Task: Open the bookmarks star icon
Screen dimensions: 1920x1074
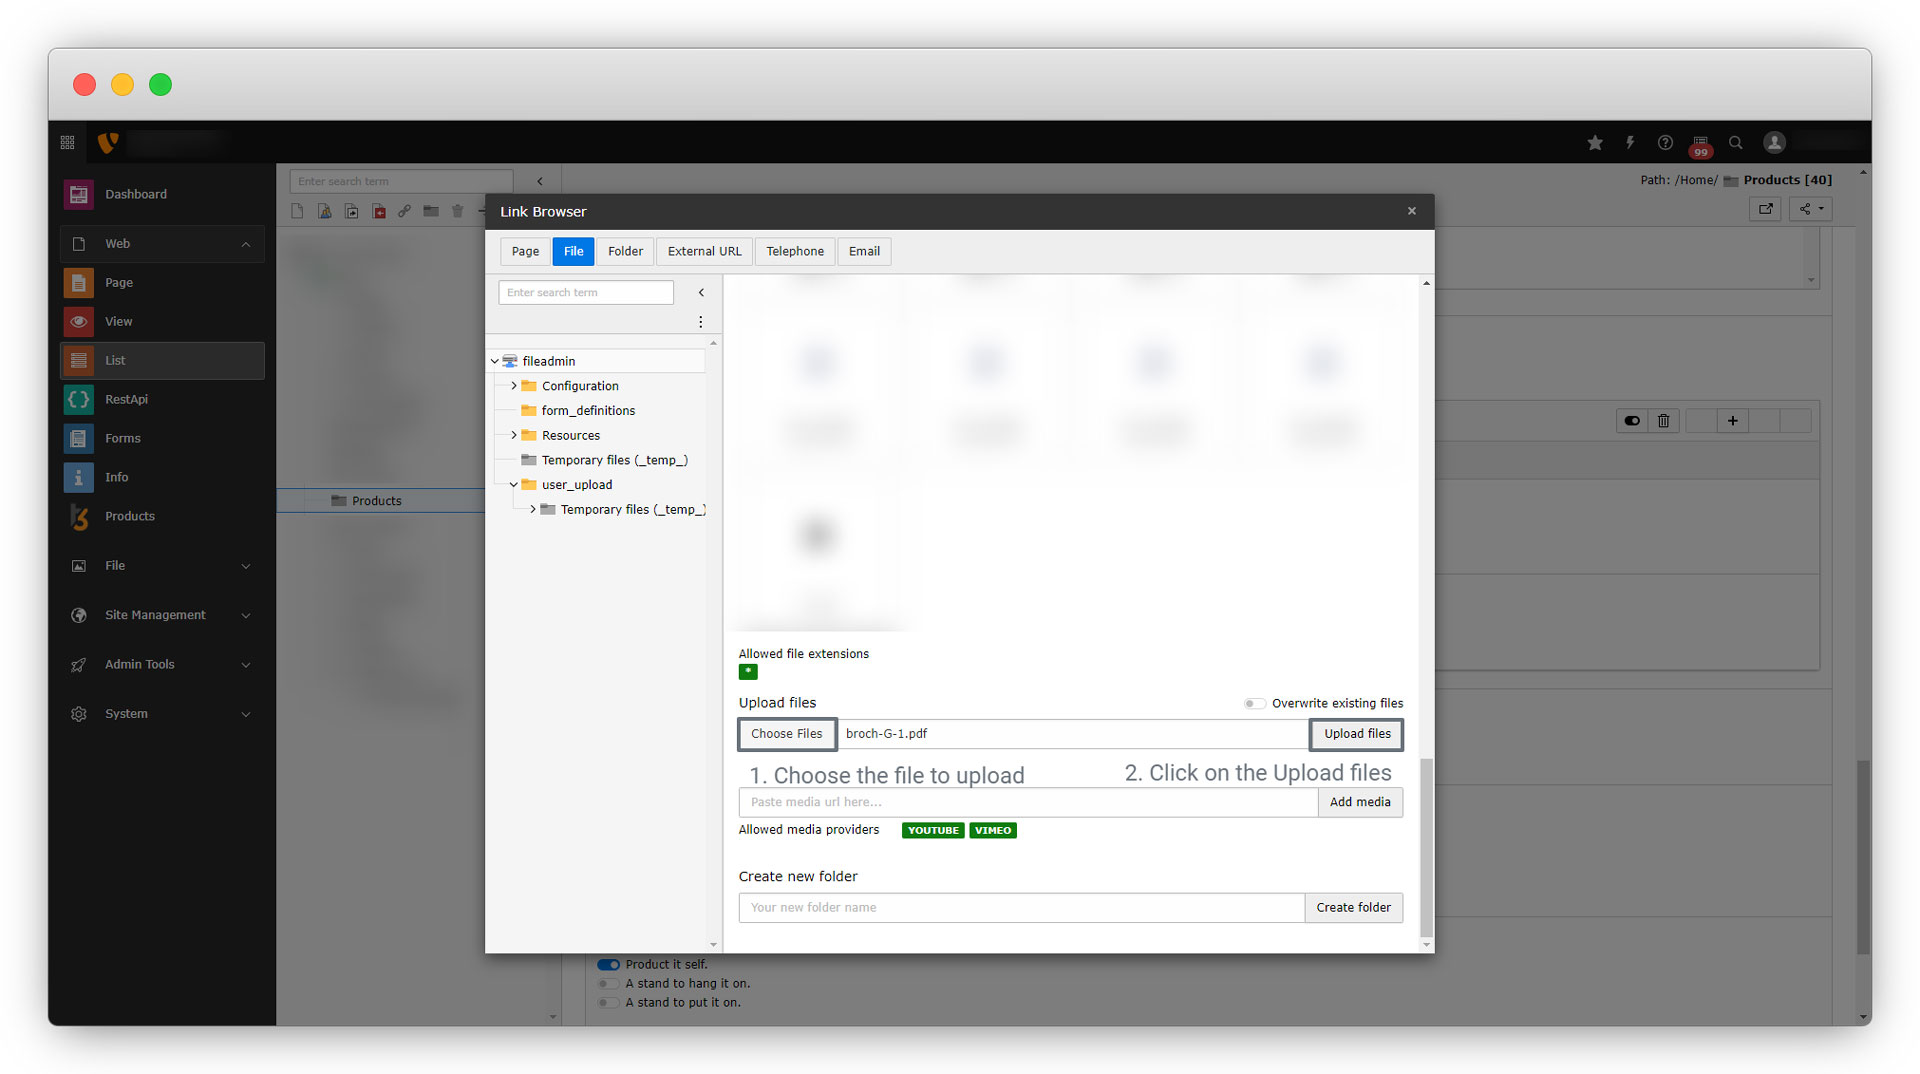Action: (x=1595, y=143)
